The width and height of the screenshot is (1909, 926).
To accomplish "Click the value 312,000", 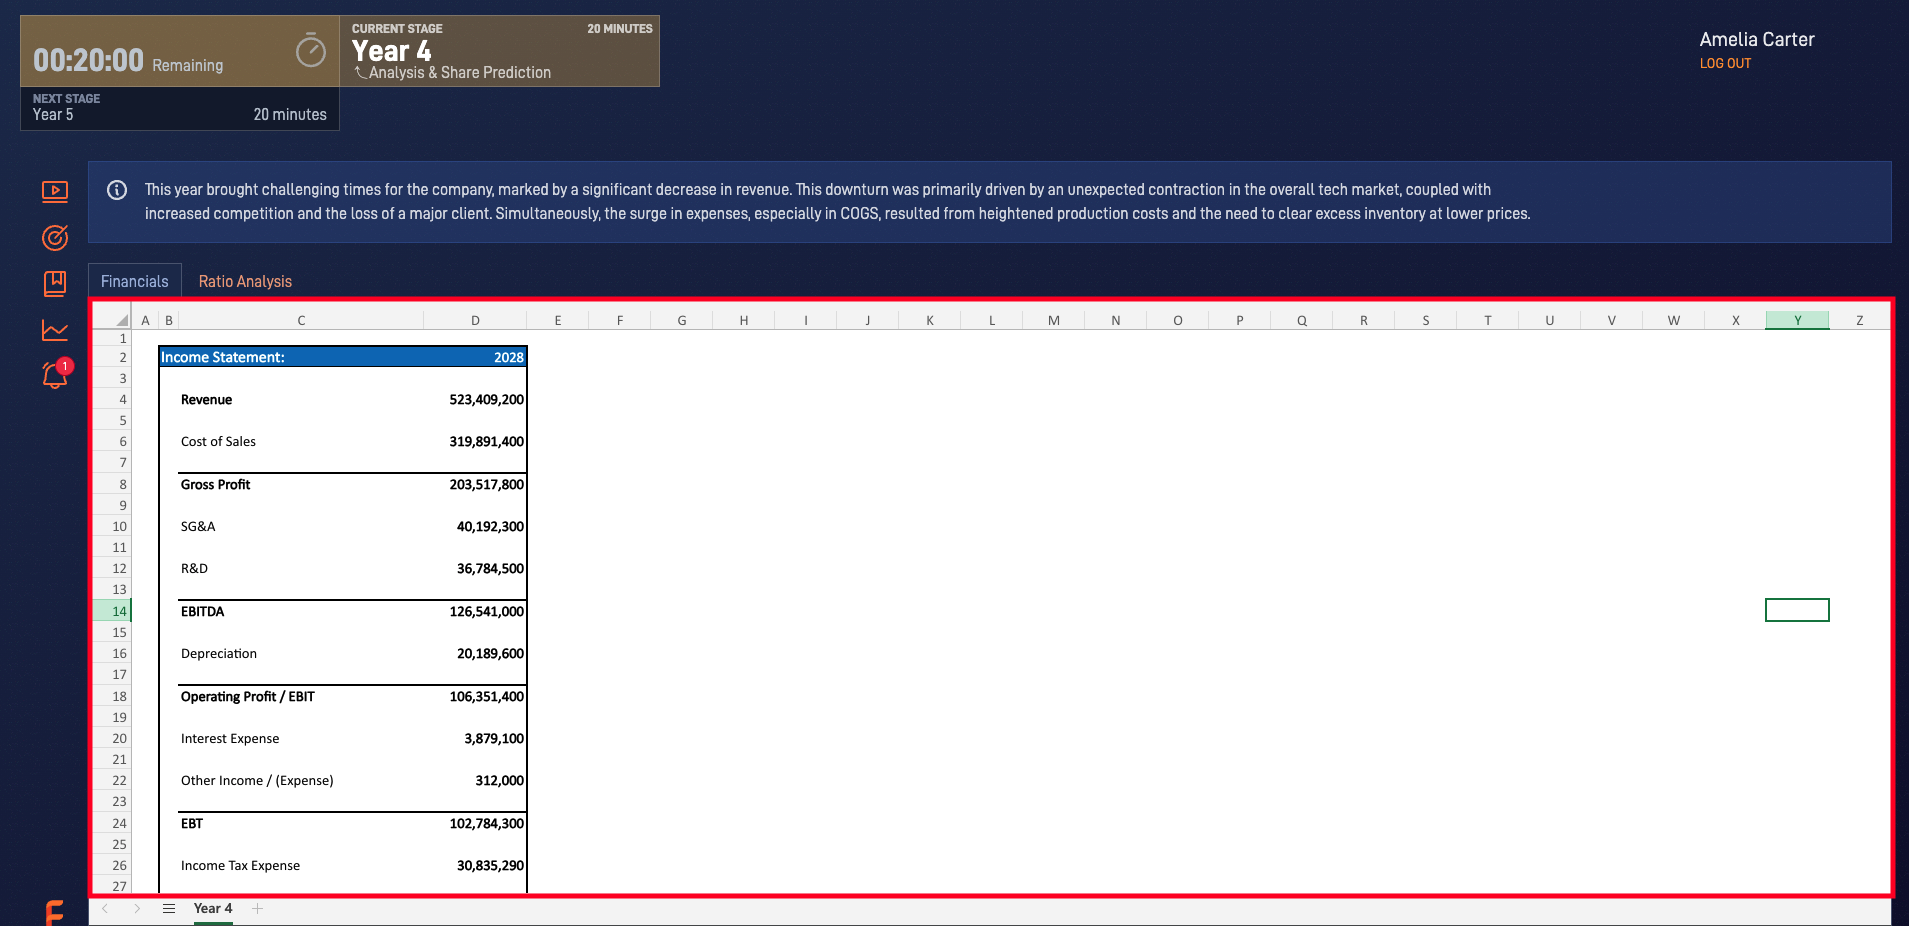I will [x=499, y=781].
